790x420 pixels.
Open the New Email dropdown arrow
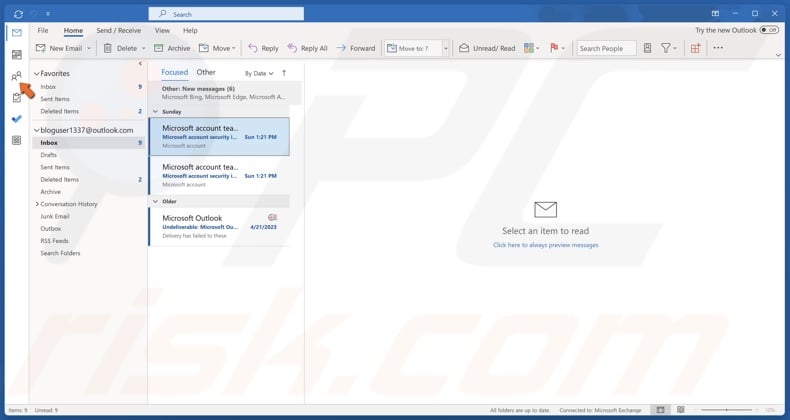point(89,48)
